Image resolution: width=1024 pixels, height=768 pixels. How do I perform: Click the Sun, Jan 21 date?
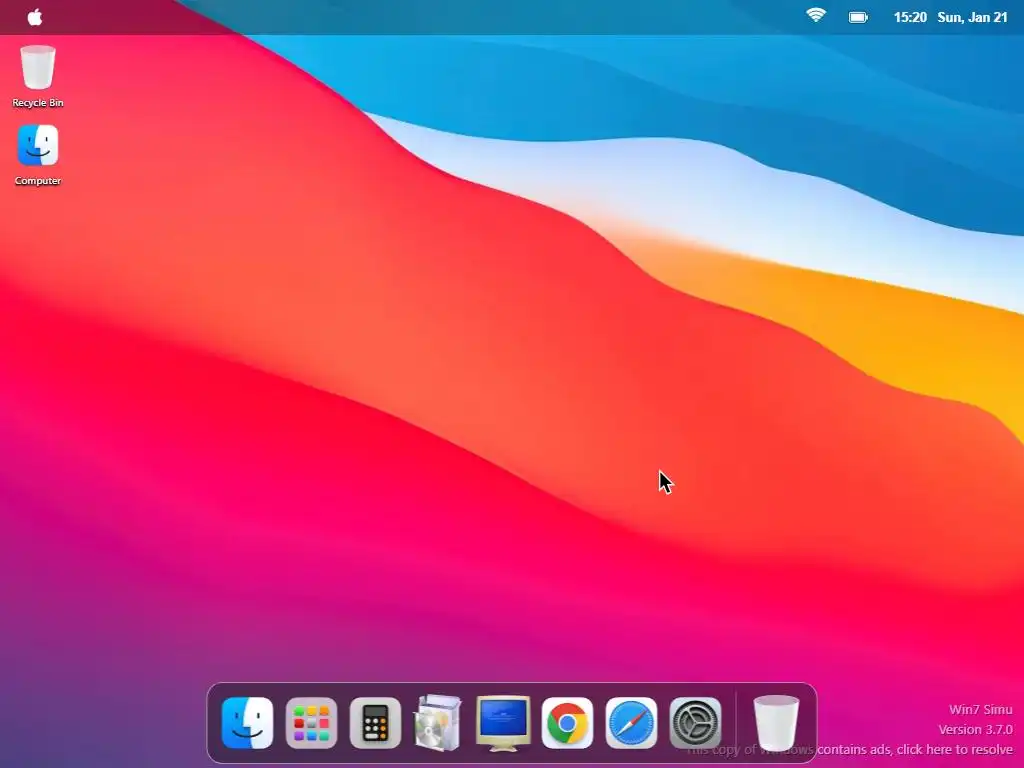(x=972, y=18)
